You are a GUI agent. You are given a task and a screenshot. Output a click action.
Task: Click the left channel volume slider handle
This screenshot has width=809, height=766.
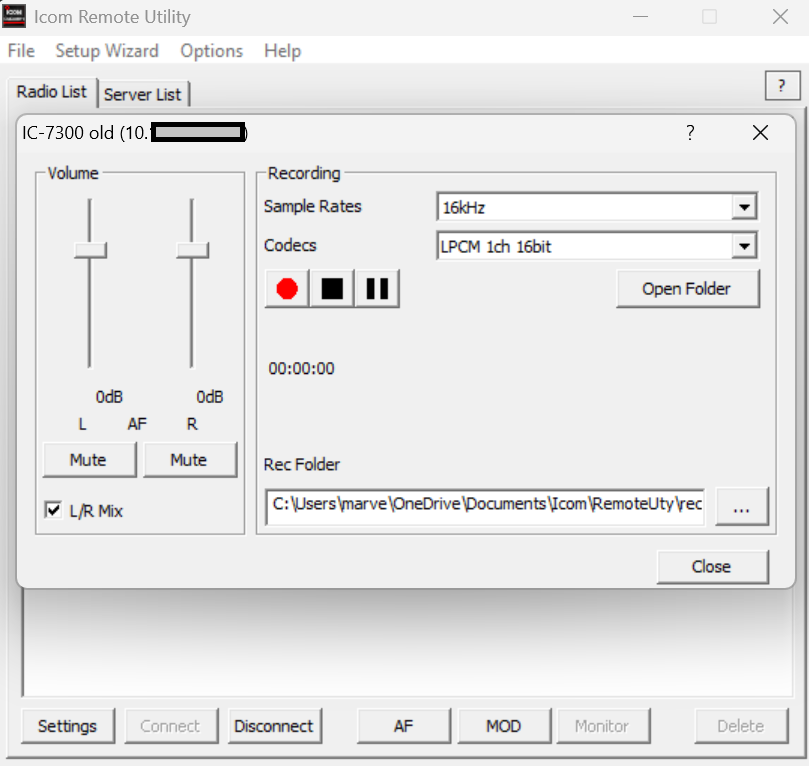coord(90,249)
